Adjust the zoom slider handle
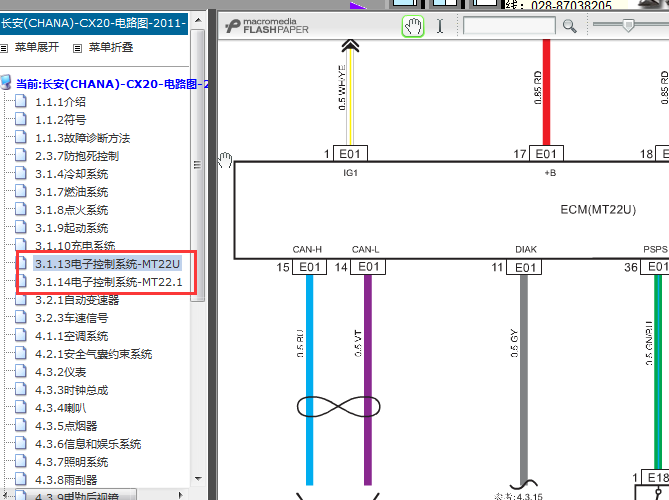The image size is (669, 500). [628, 25]
